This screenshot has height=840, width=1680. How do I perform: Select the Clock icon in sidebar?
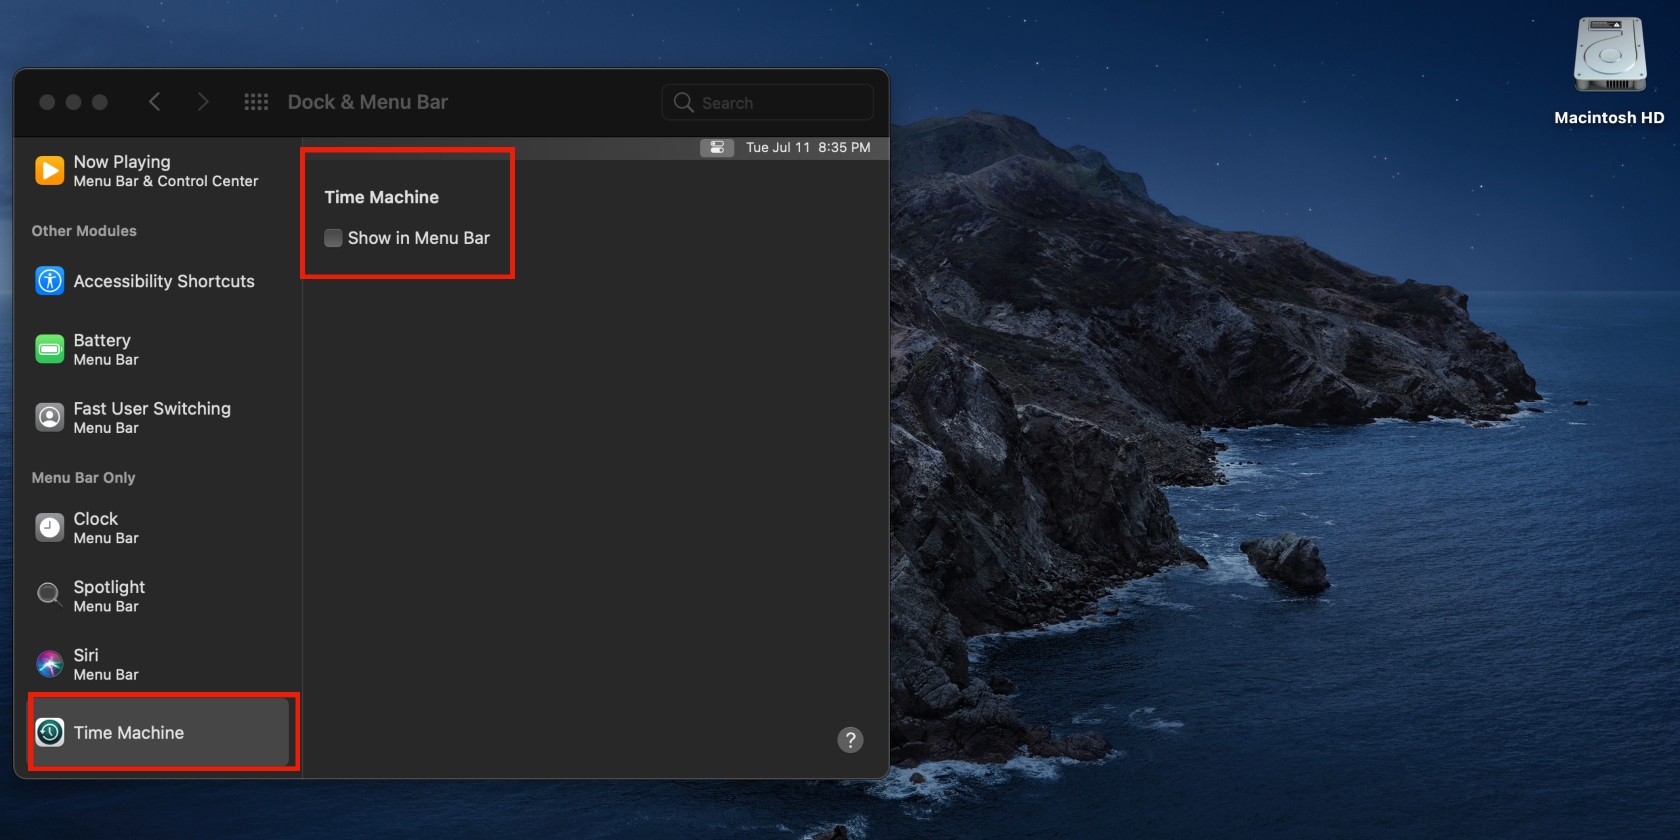point(50,527)
